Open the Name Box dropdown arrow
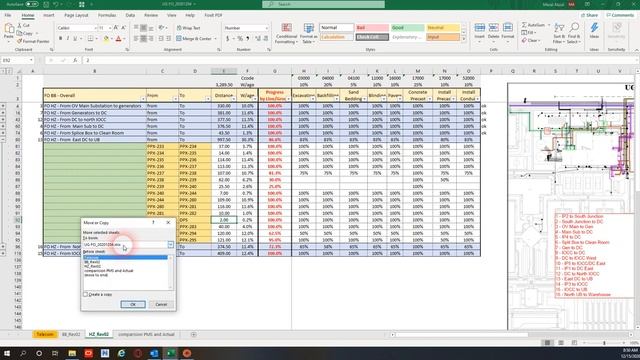The height and width of the screenshot is (360, 640). 31,60
